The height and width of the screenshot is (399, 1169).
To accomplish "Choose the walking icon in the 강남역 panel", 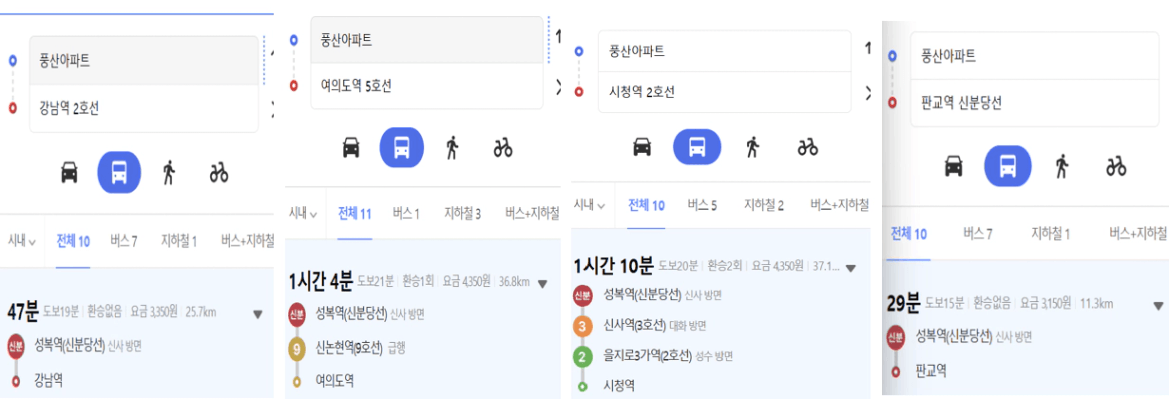I will point(169,173).
